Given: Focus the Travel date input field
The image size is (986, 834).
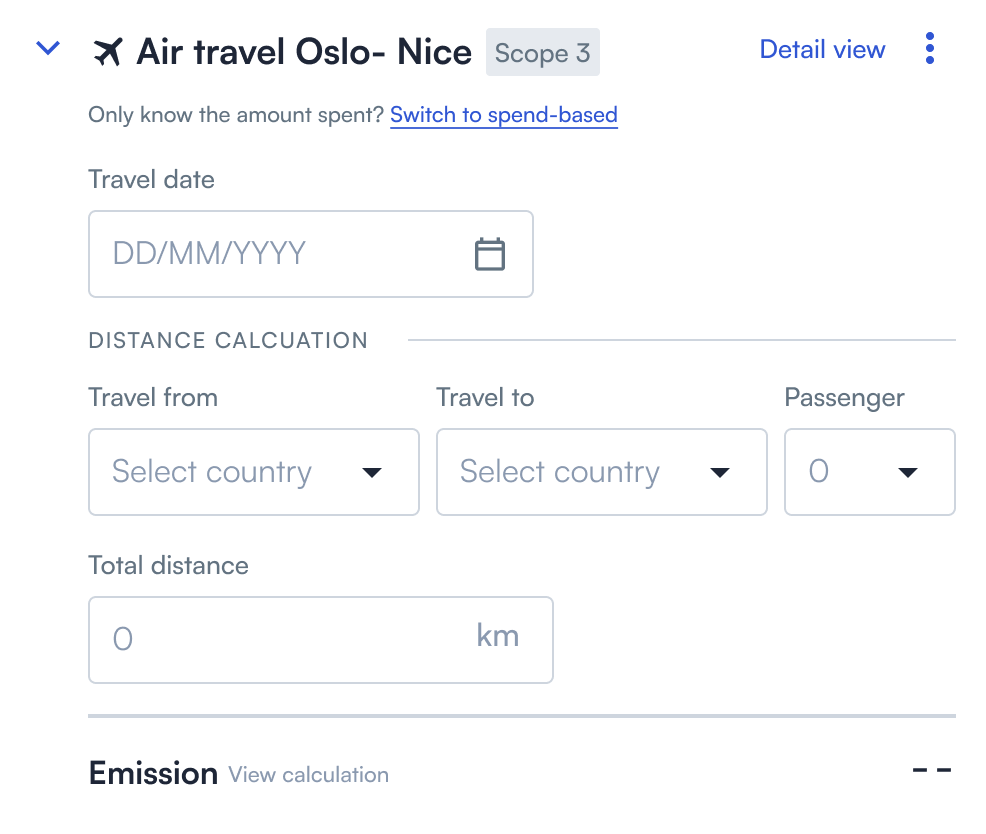Looking at the screenshot, I should pyautogui.click(x=311, y=254).
